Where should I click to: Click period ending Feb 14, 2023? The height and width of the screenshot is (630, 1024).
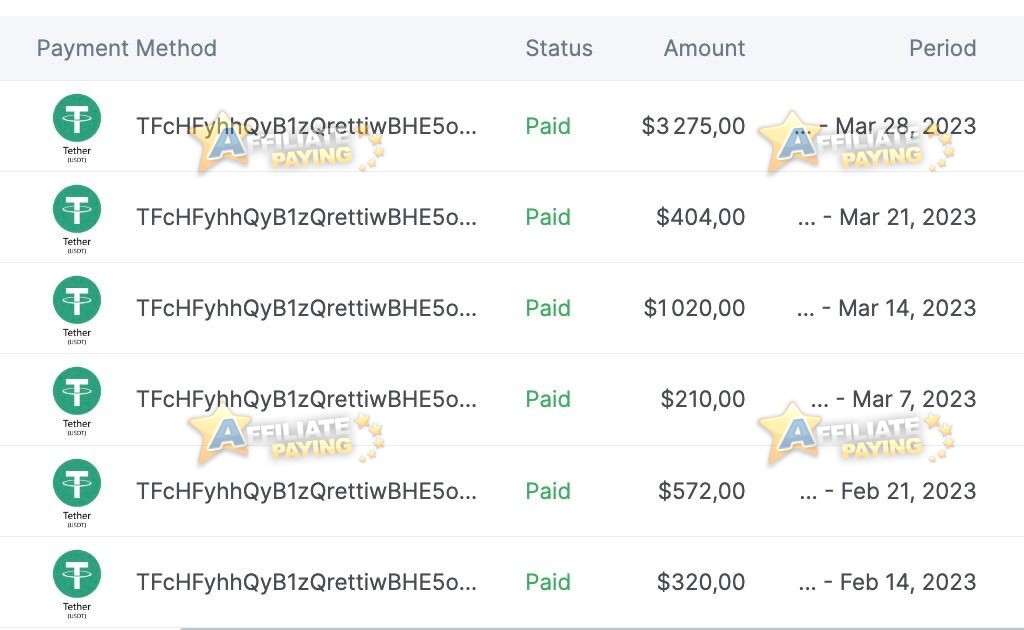[888, 582]
